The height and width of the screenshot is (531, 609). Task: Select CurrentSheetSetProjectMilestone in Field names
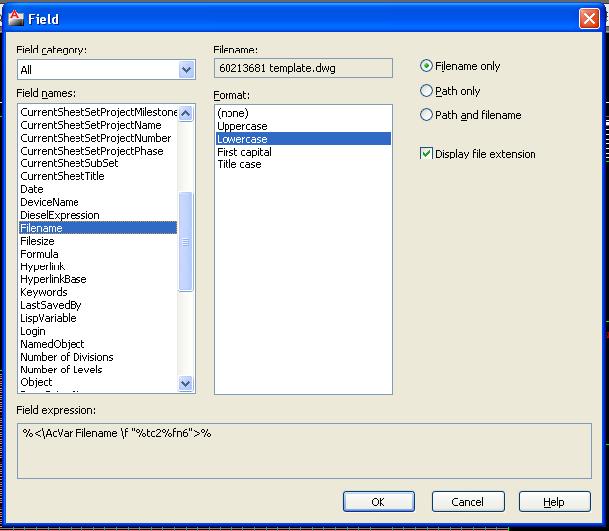[x=99, y=112]
